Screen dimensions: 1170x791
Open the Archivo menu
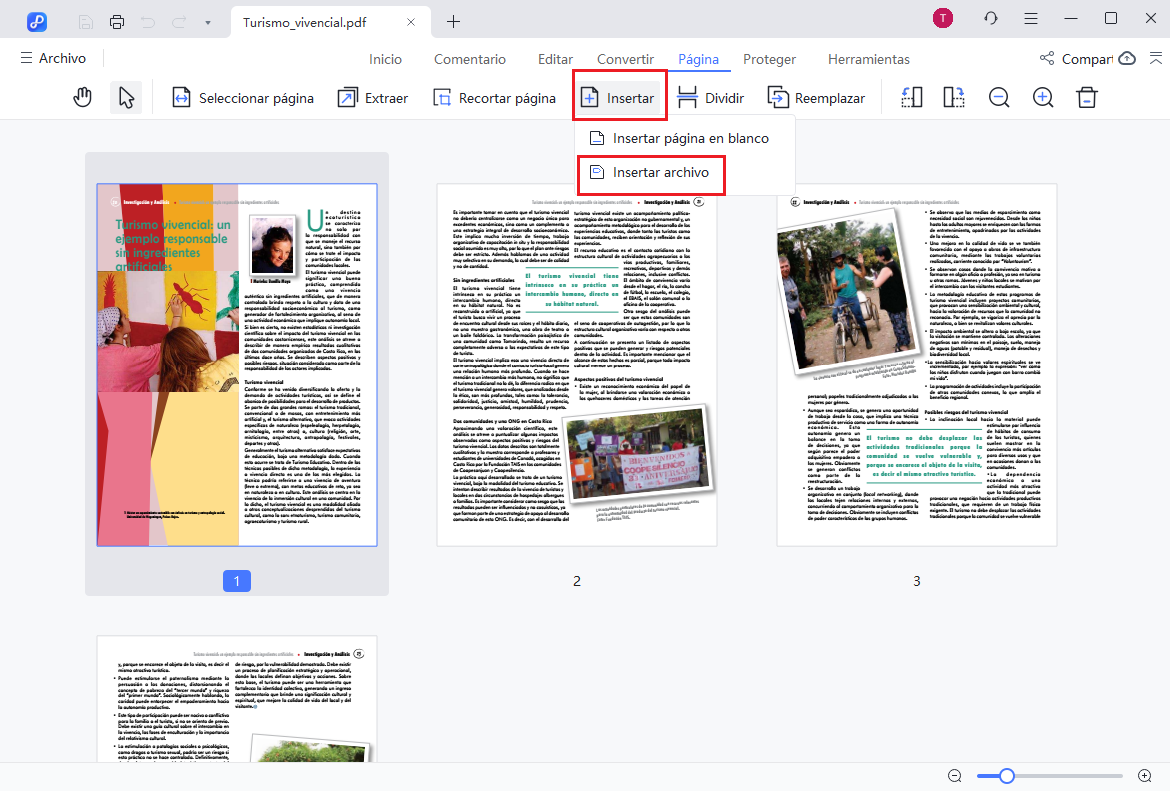click(x=53, y=59)
